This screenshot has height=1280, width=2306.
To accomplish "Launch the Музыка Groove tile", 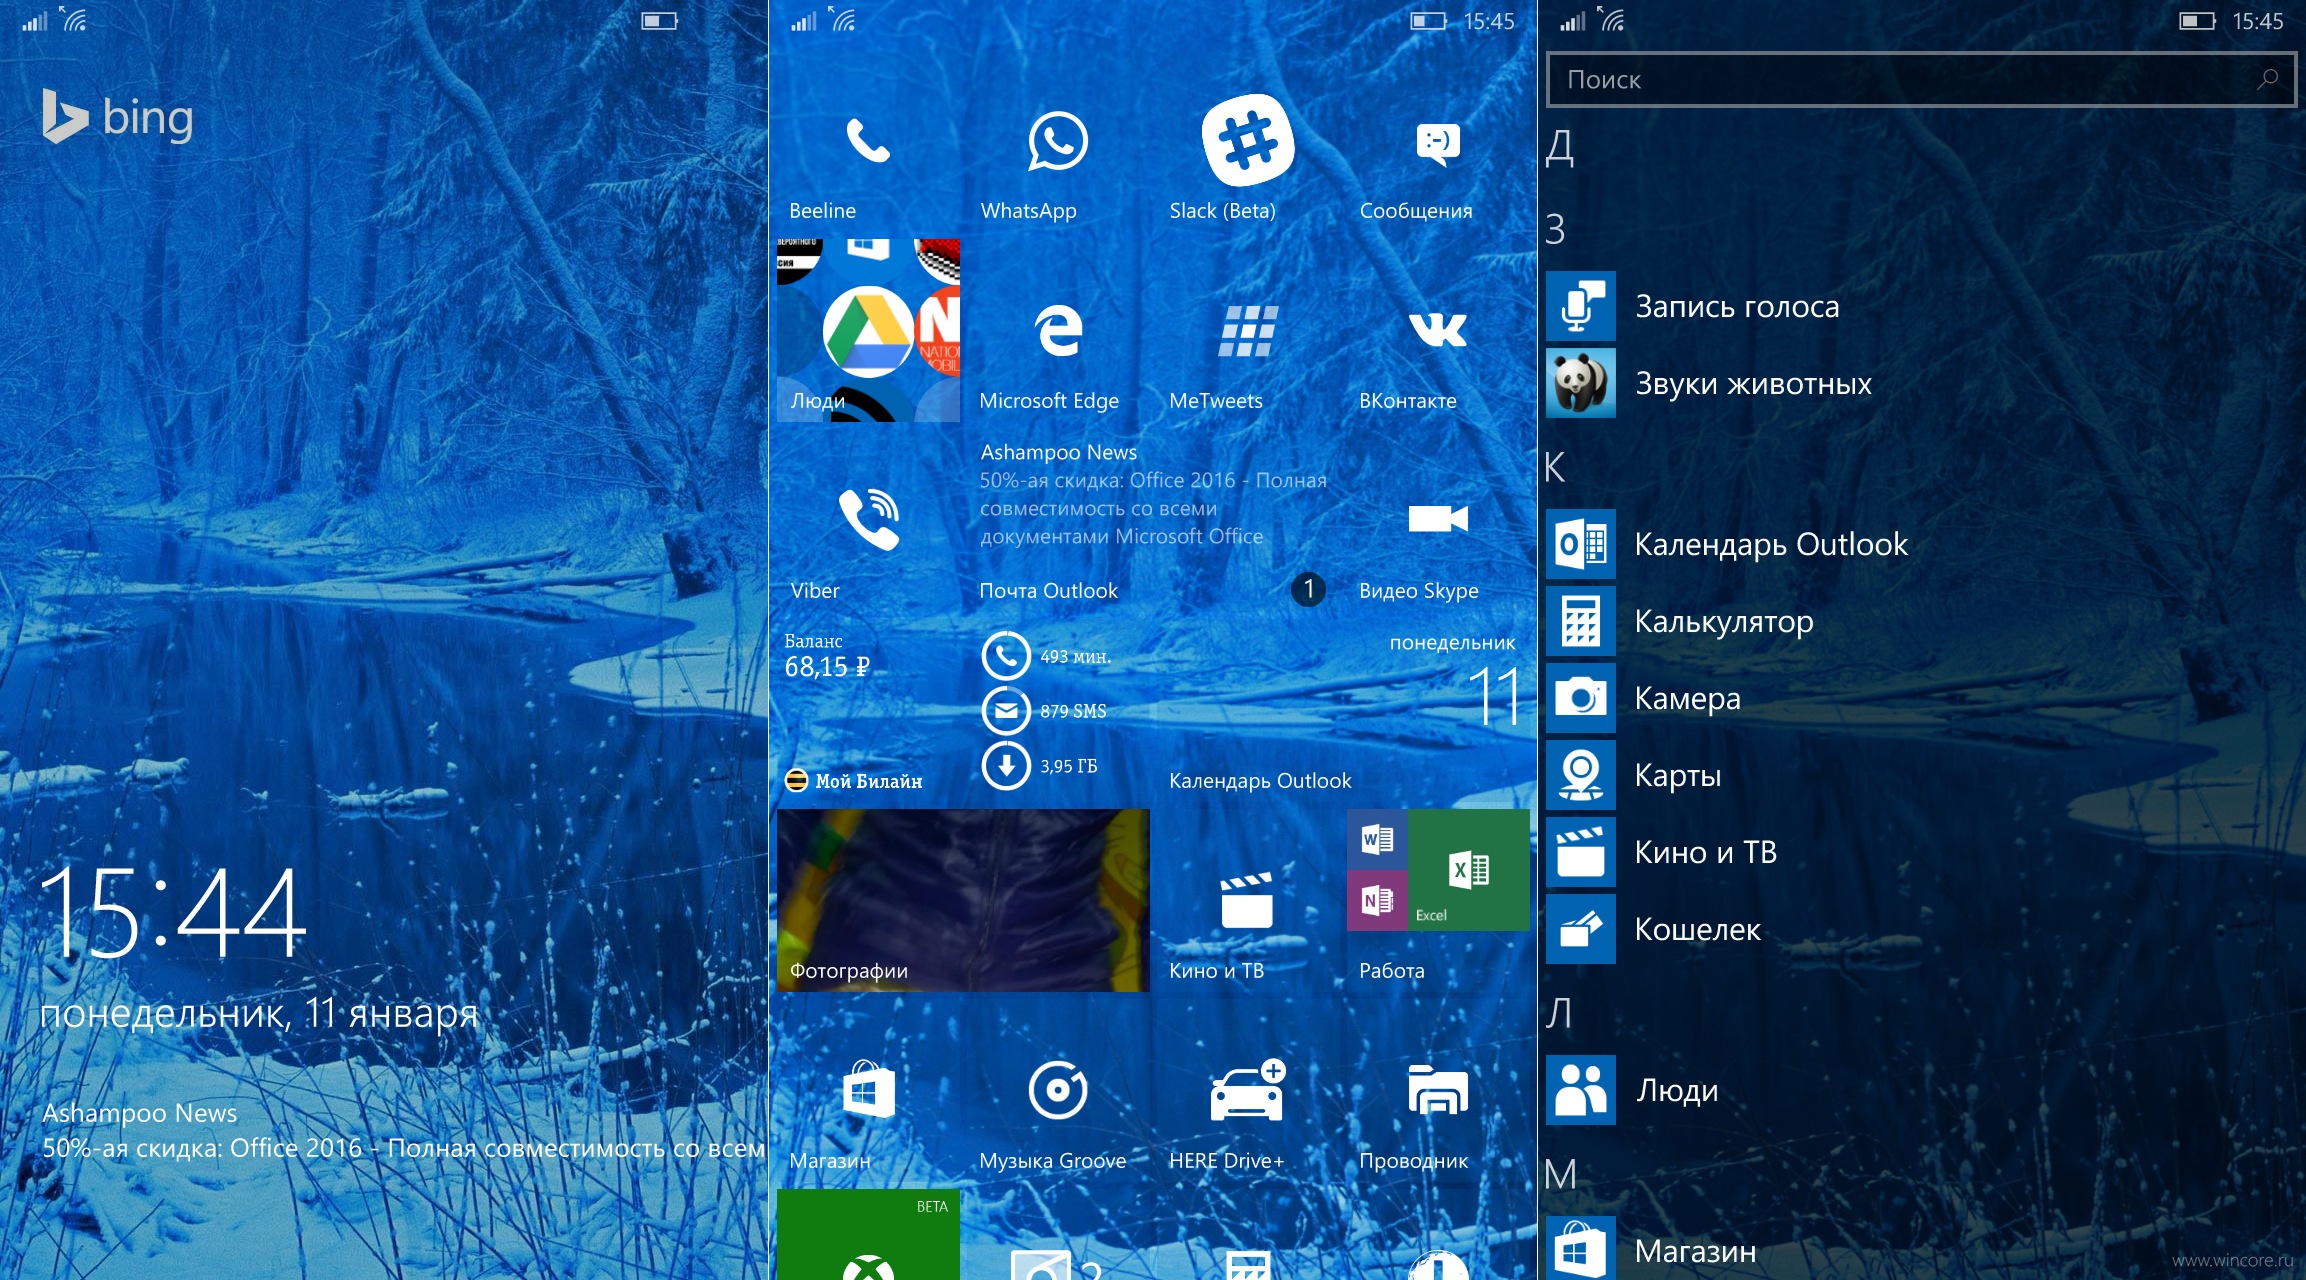I will point(1058,1090).
